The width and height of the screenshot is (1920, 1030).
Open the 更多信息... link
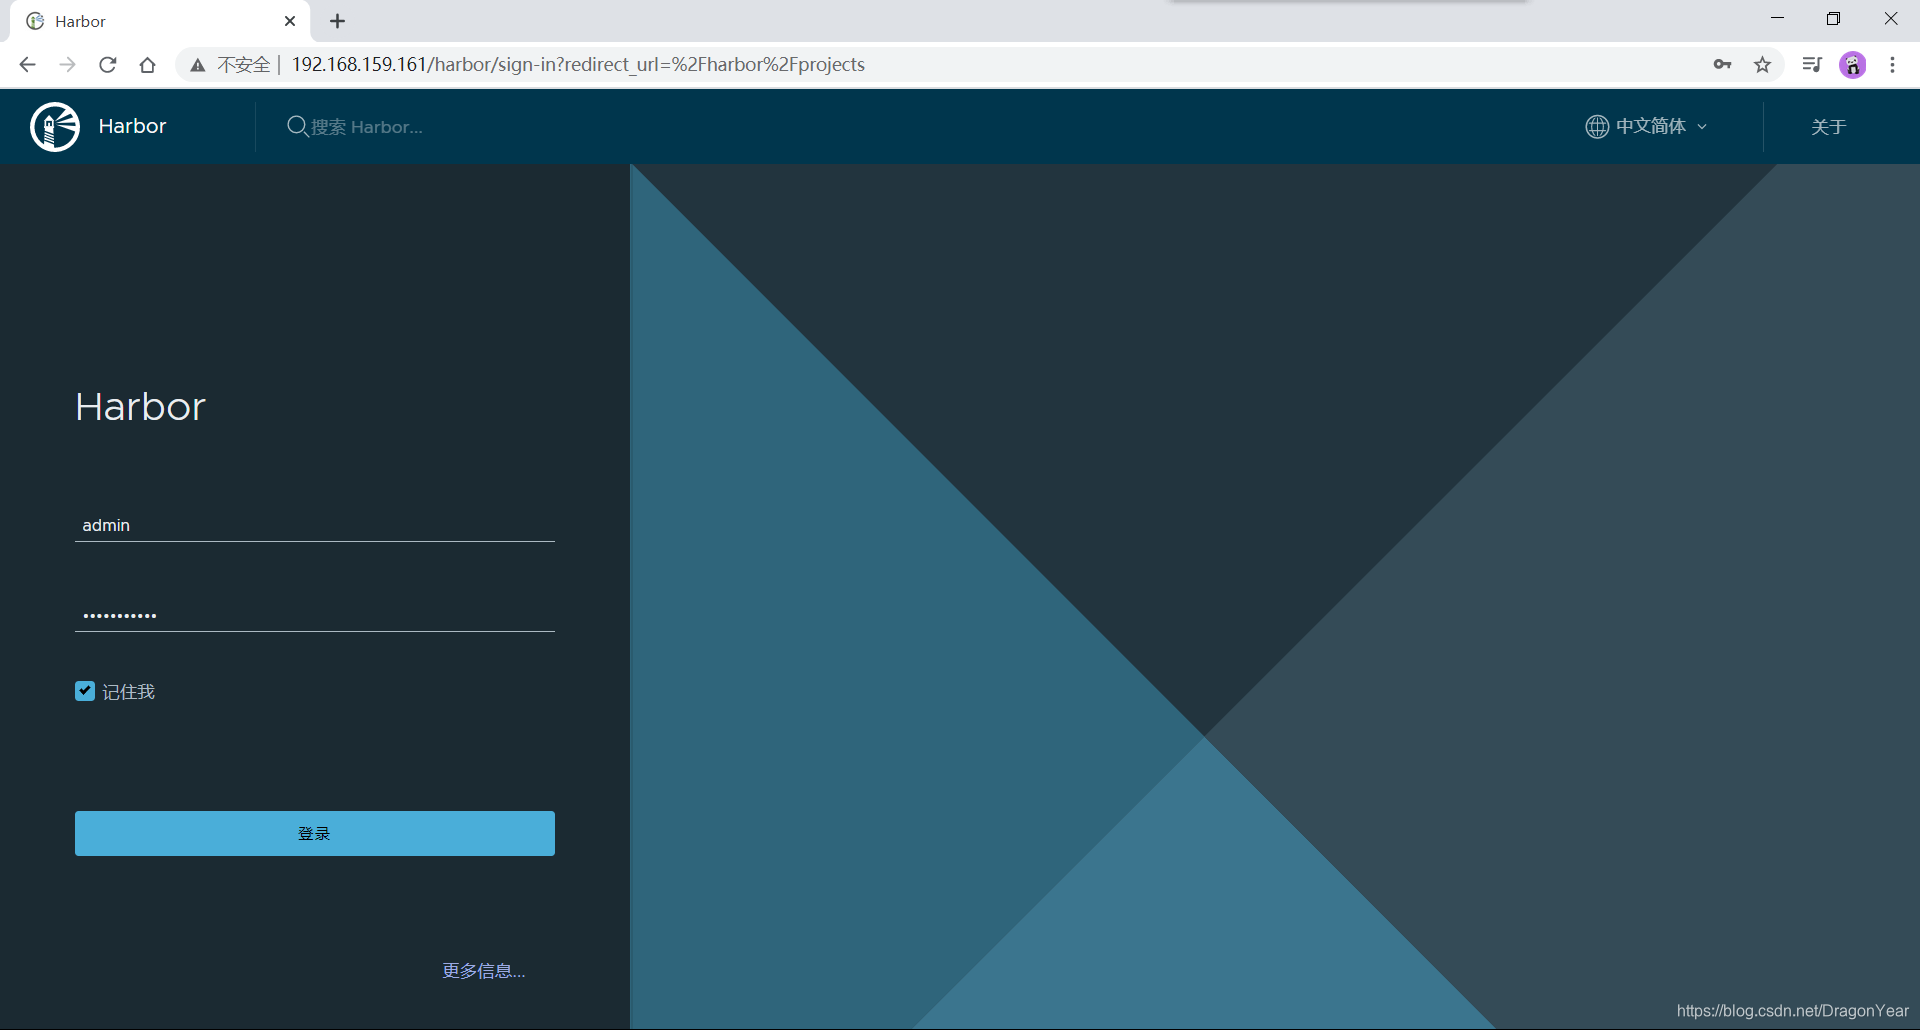[484, 970]
